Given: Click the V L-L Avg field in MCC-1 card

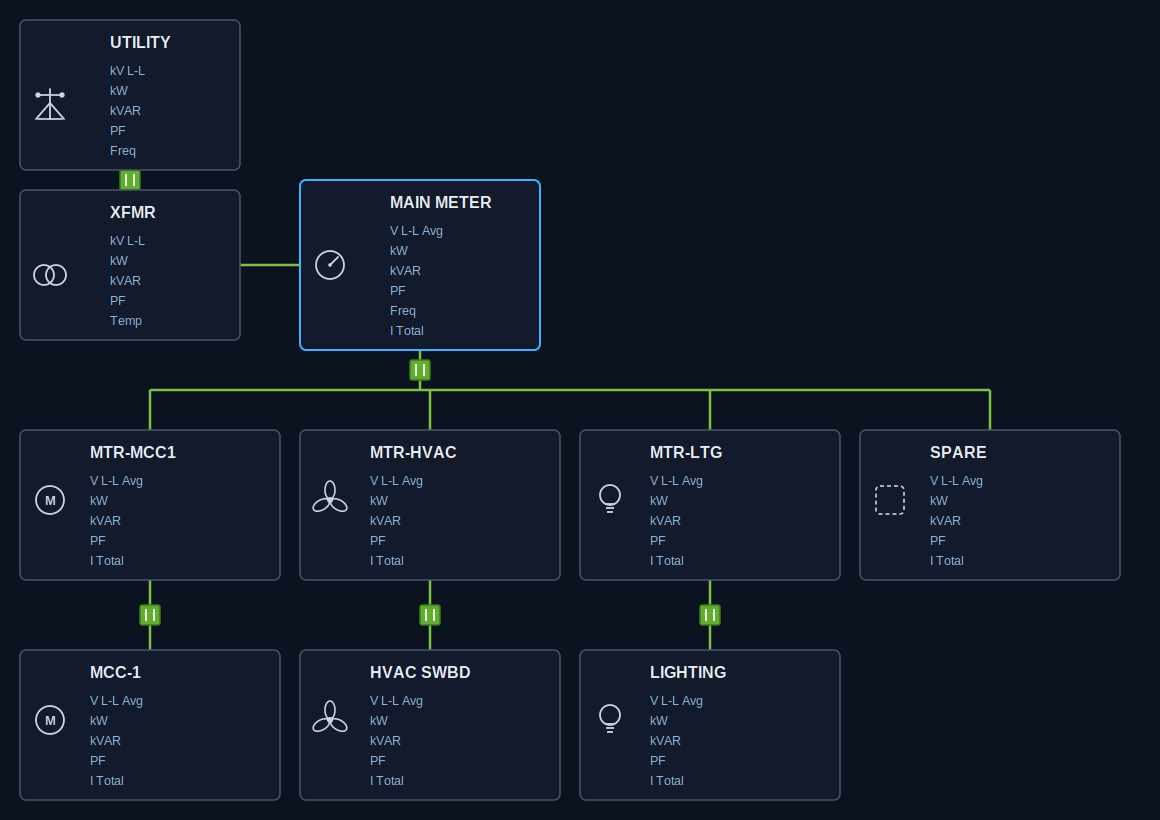Looking at the screenshot, I should (117, 701).
